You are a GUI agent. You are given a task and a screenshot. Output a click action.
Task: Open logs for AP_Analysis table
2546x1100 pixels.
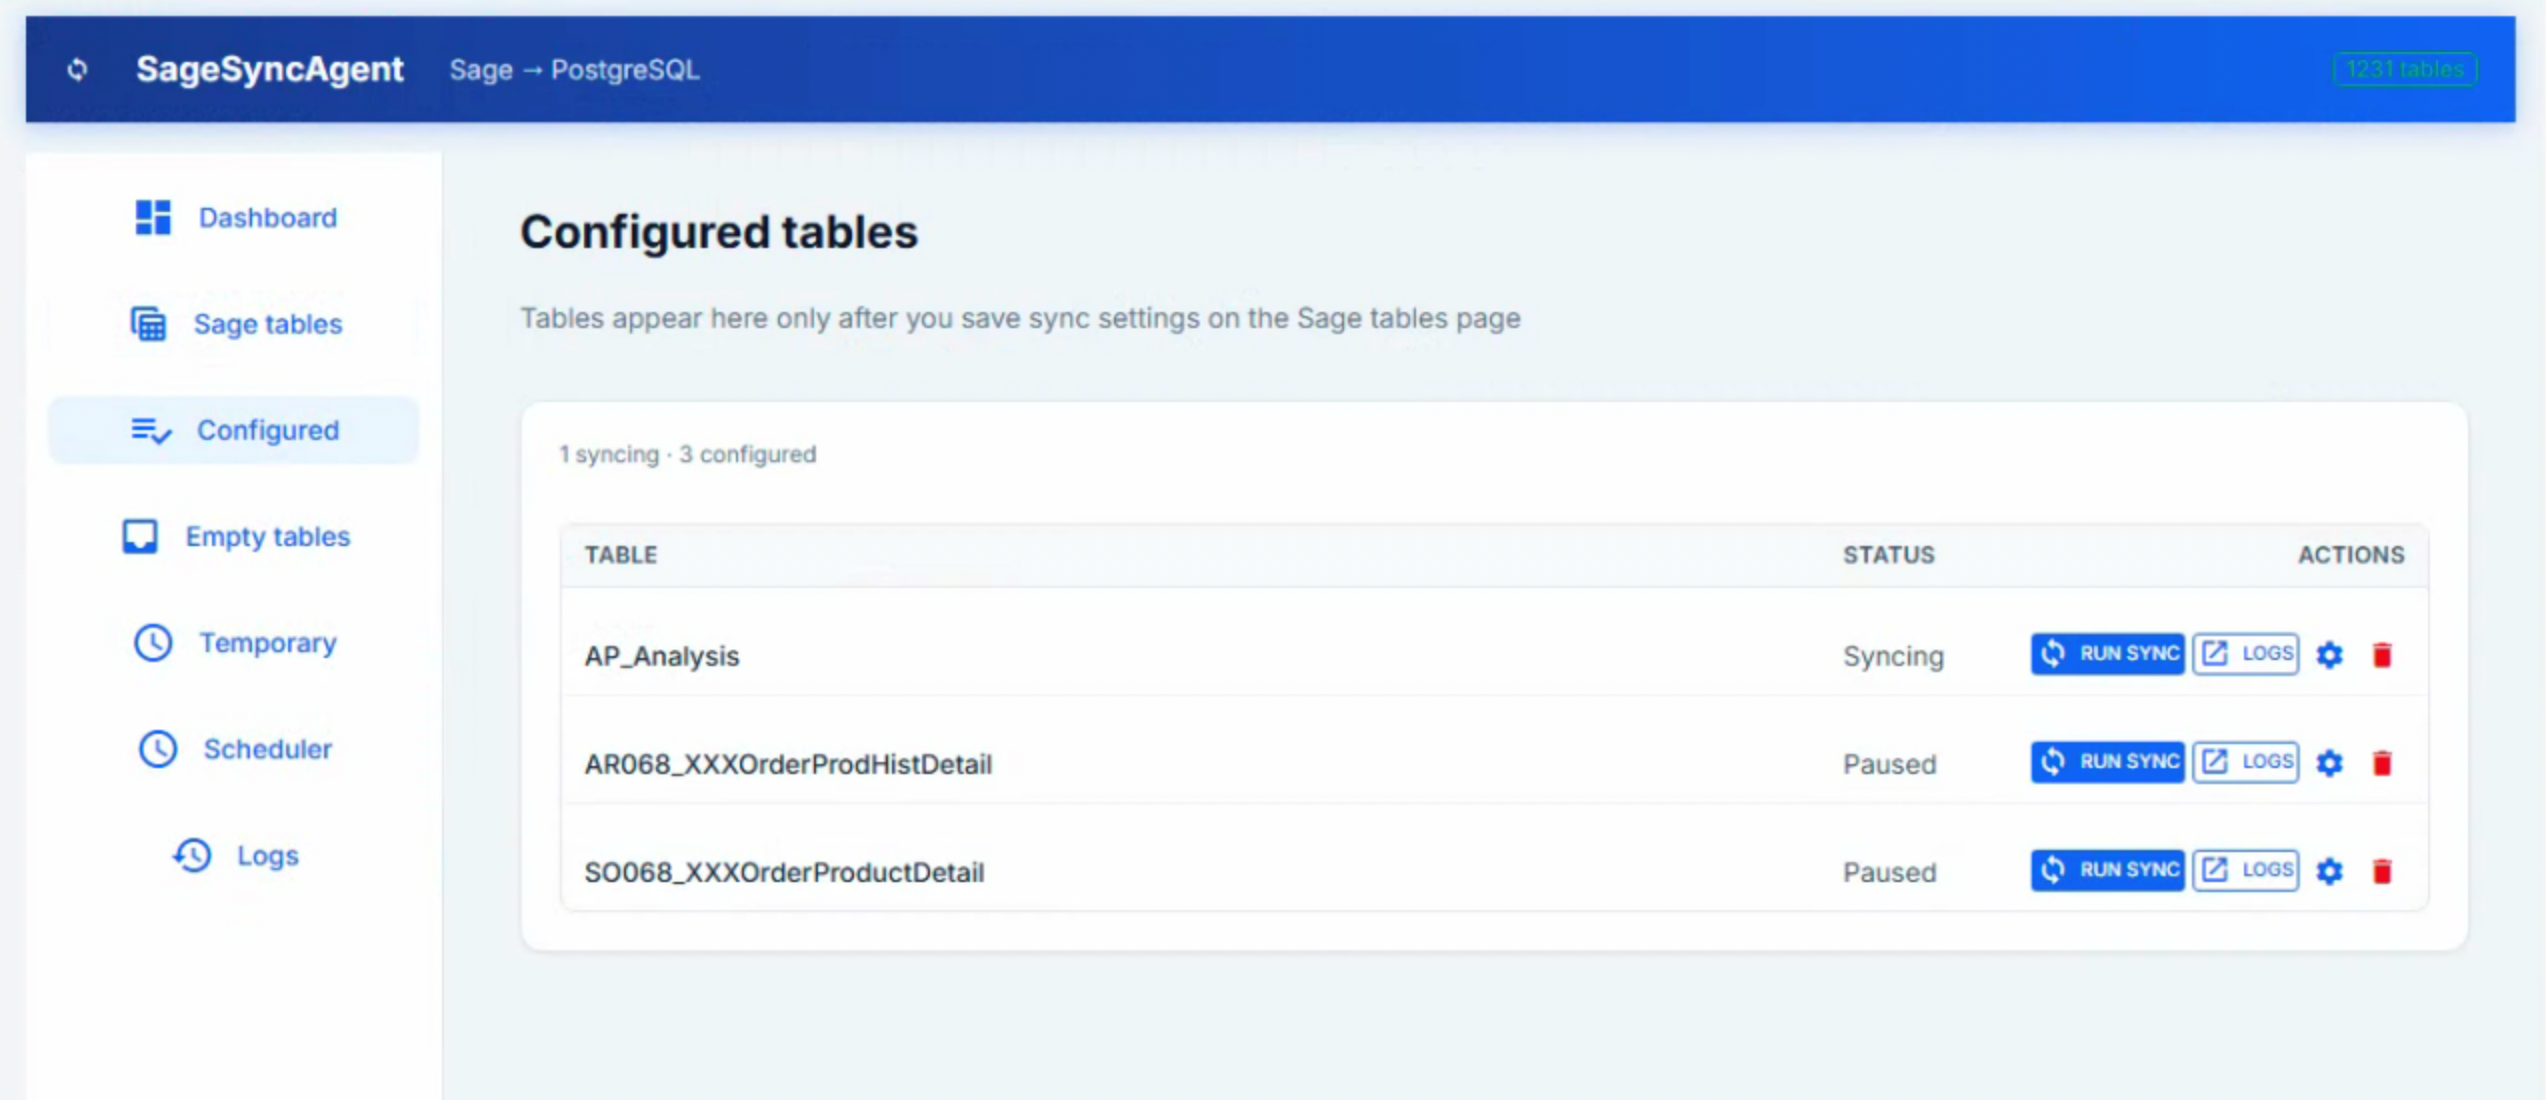pos(2246,653)
